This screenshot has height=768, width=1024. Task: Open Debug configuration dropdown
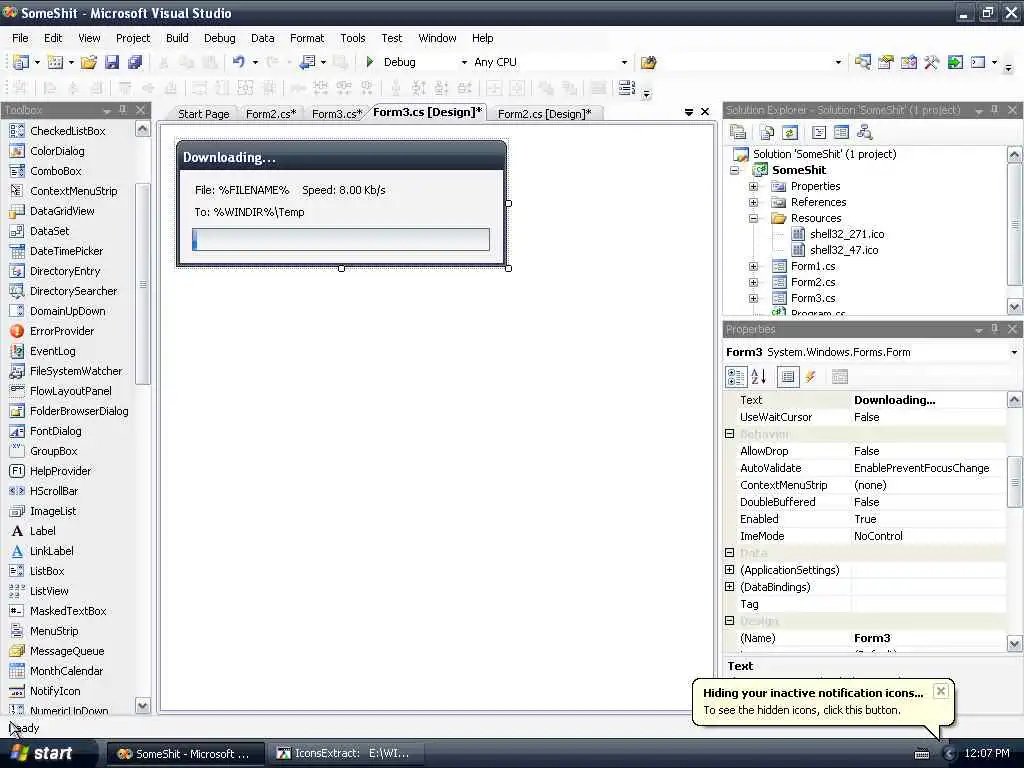tap(464, 62)
